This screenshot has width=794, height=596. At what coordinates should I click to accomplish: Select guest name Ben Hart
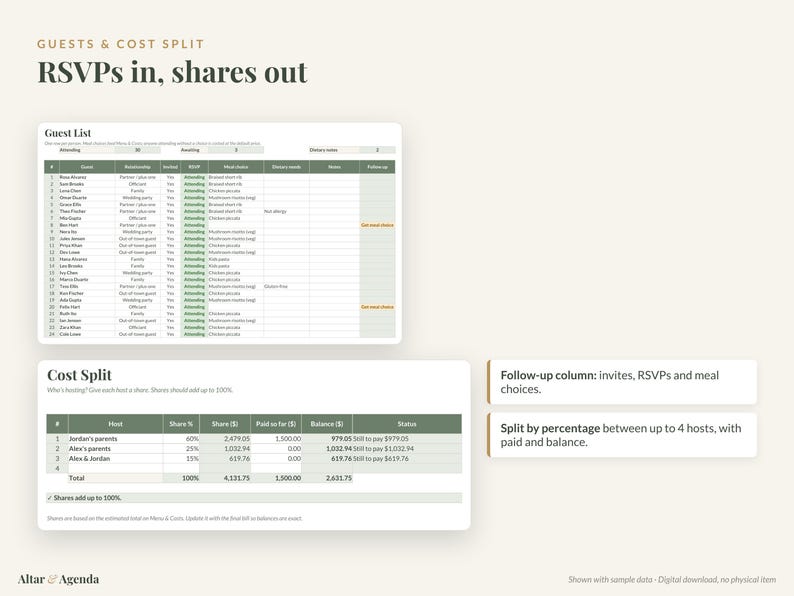pyautogui.click(x=69, y=225)
